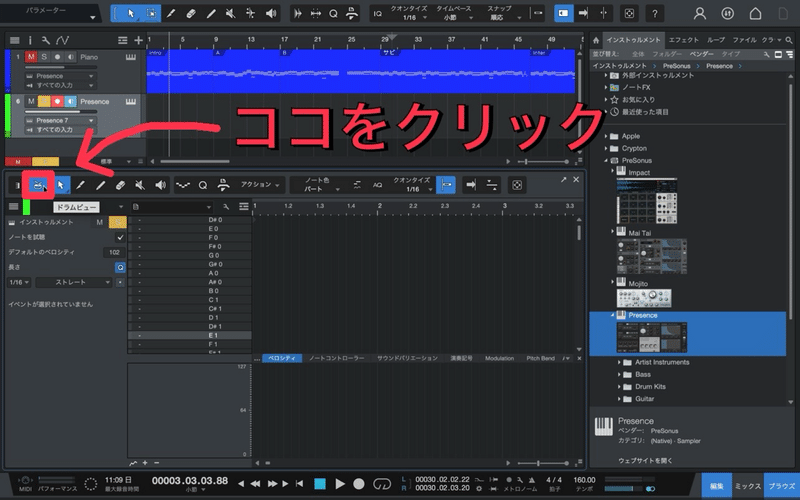This screenshot has height=500, width=800.
Task: Adjust the Presence track volume slider
Action: (x=61, y=111)
